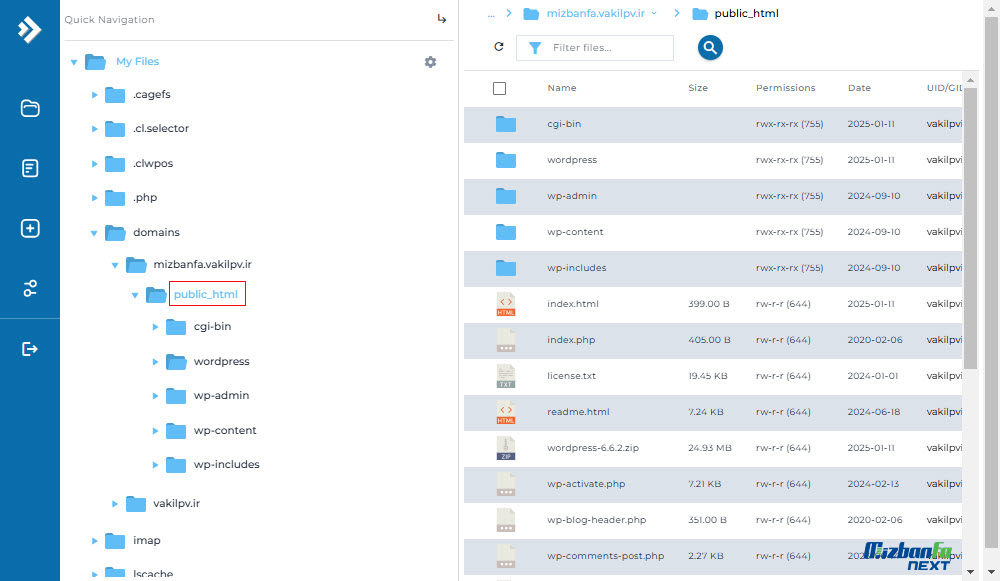Image resolution: width=1000 pixels, height=581 pixels.
Task: Click the index.html file icon
Action: (506, 304)
